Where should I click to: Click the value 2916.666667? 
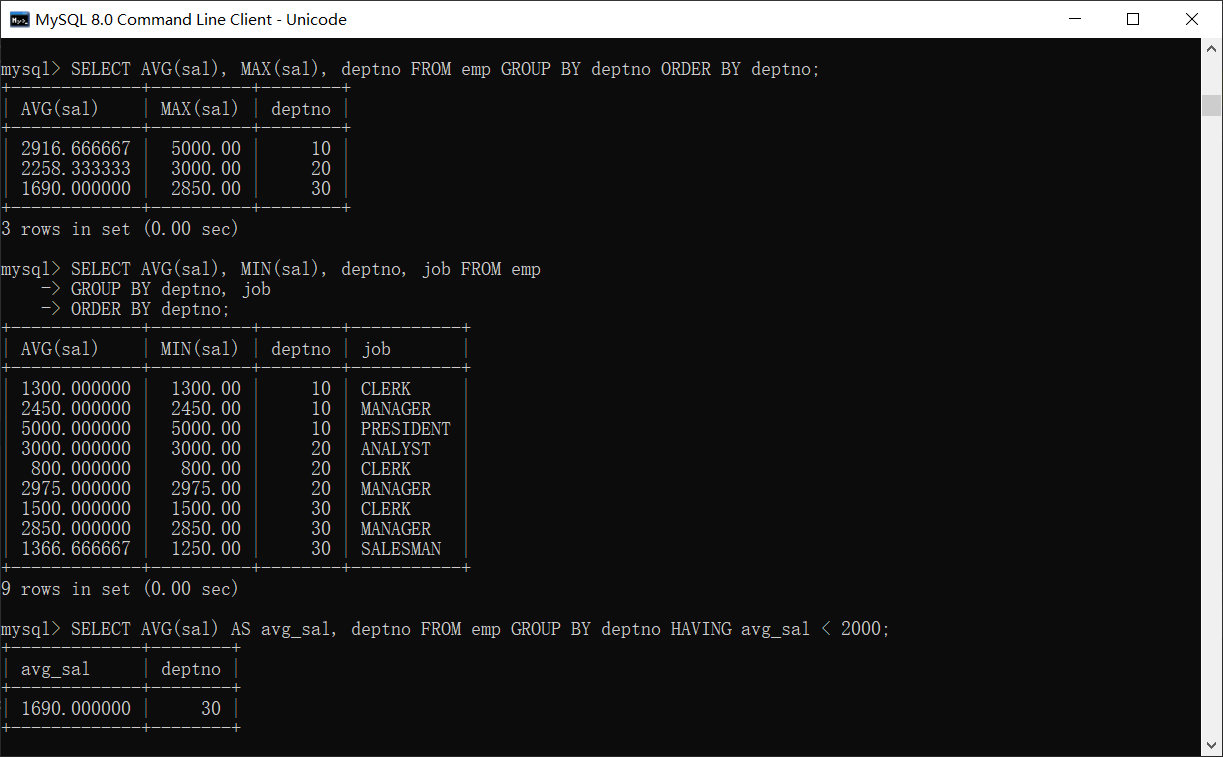click(x=76, y=149)
